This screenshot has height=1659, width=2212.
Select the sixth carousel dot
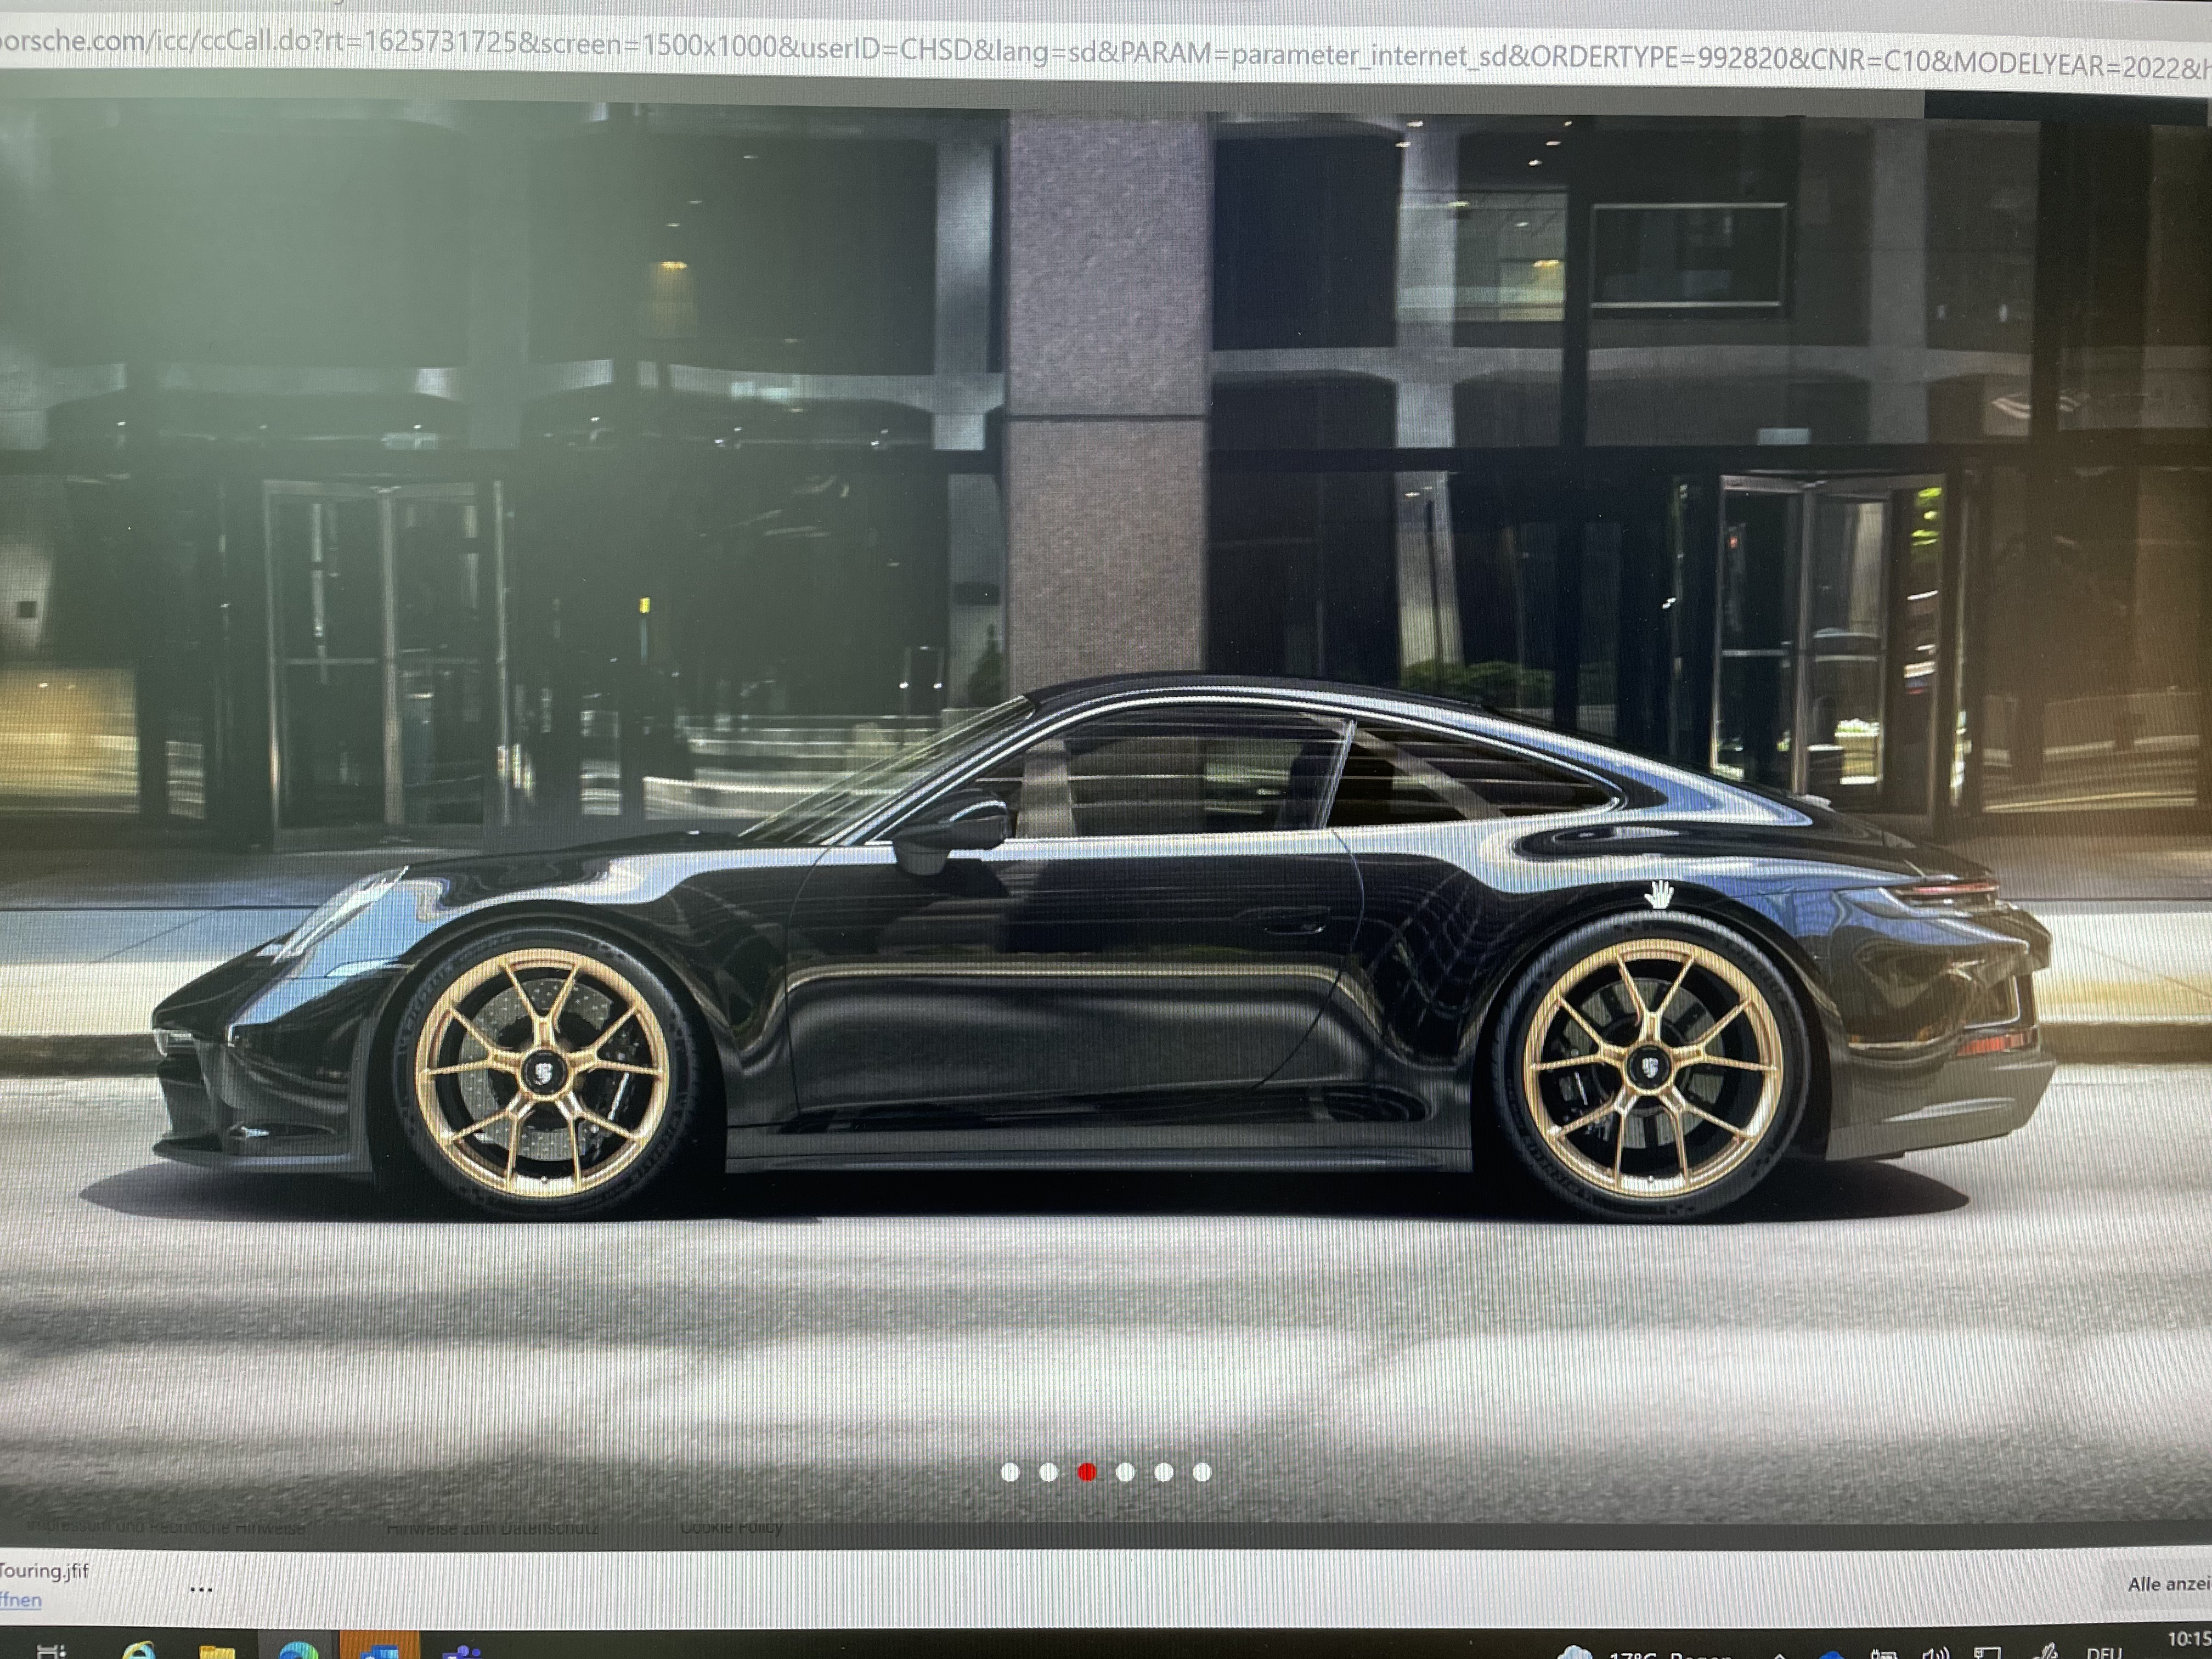[x=1202, y=1472]
